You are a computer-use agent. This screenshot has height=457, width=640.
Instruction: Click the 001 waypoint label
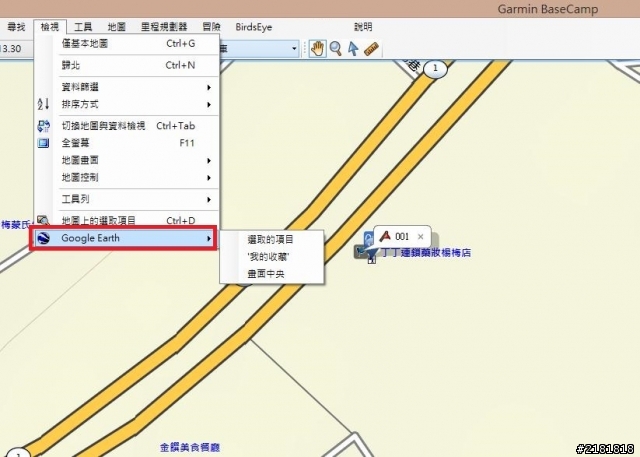tap(402, 237)
